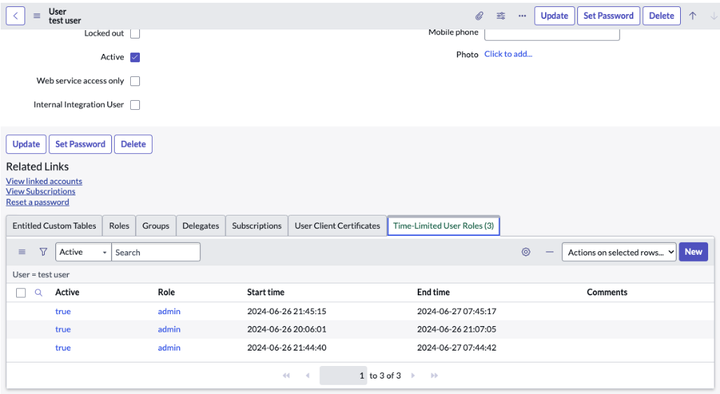Click the Set Password button in header
The image size is (720, 394).
608,16
